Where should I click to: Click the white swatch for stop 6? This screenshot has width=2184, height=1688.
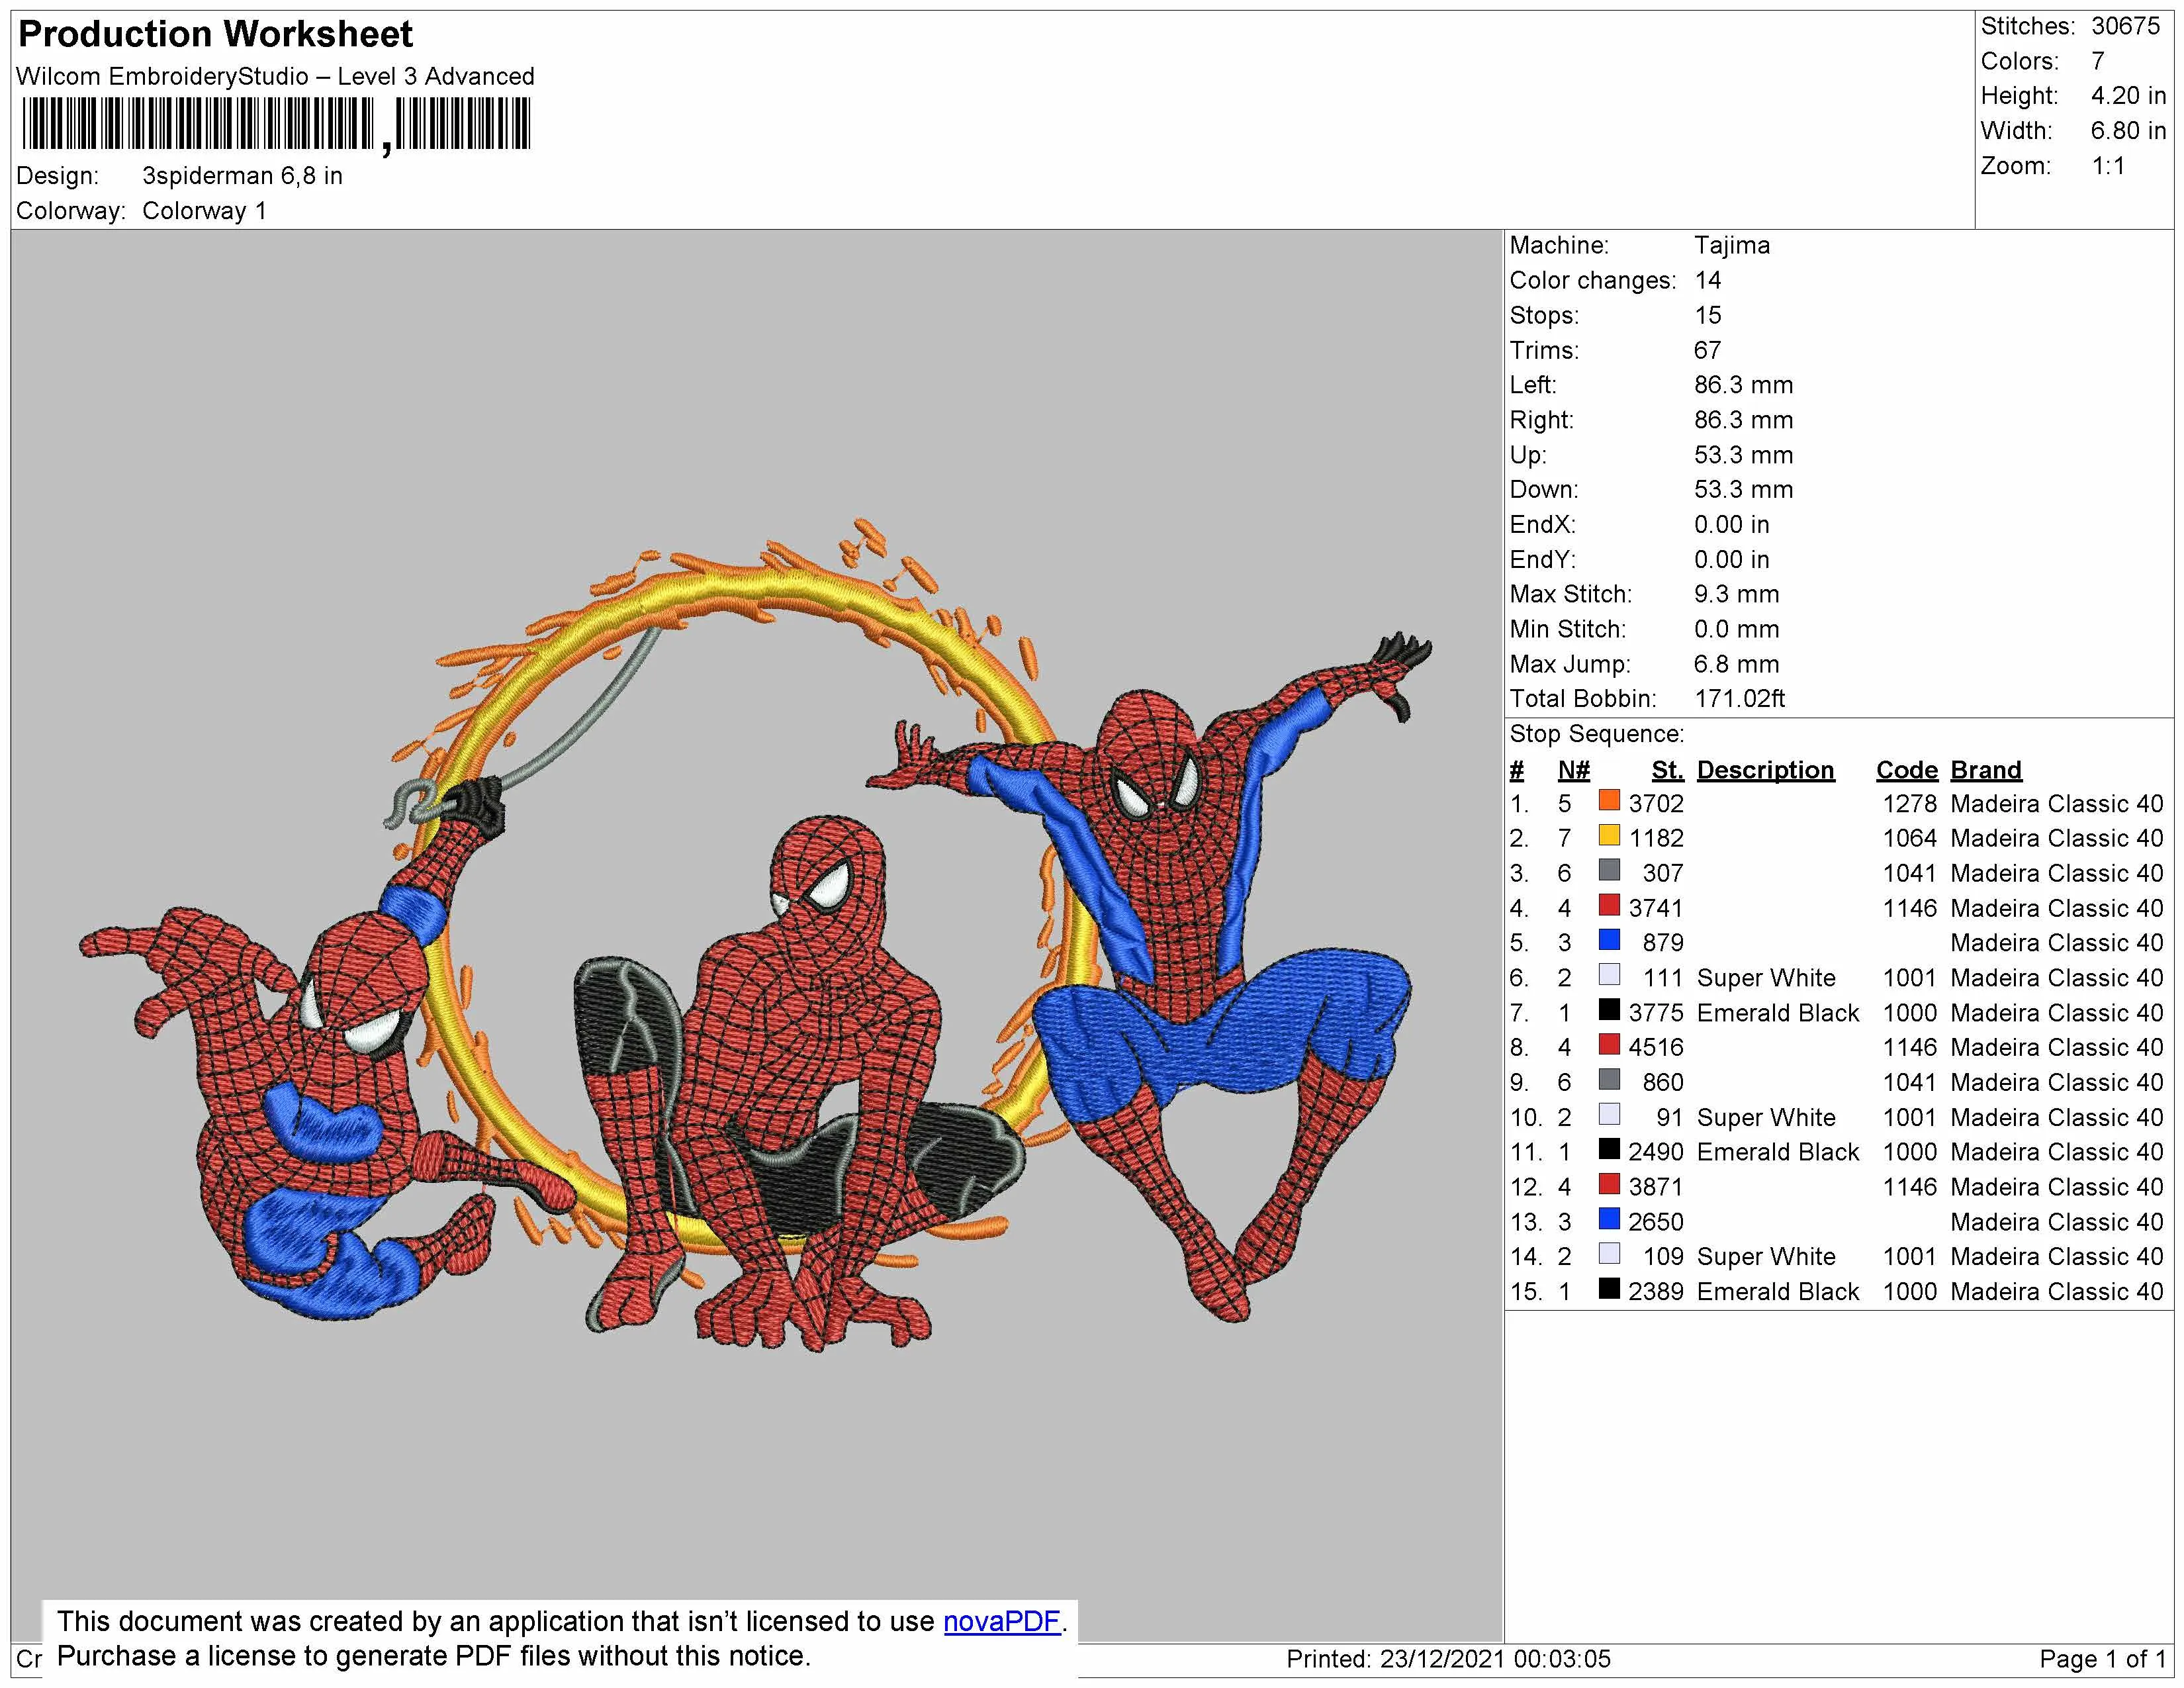1609,974
